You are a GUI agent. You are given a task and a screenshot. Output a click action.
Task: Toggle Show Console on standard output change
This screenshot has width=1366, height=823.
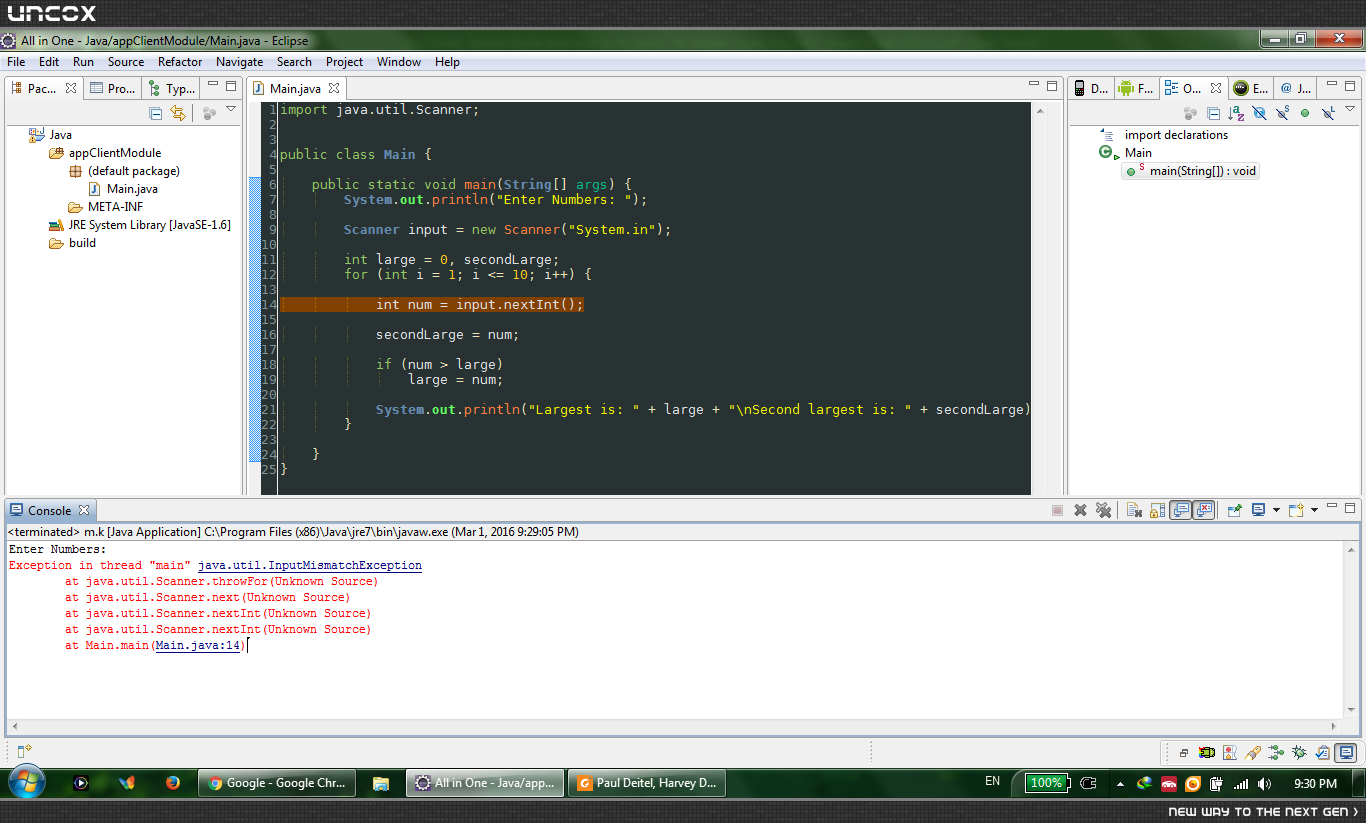tap(1181, 510)
